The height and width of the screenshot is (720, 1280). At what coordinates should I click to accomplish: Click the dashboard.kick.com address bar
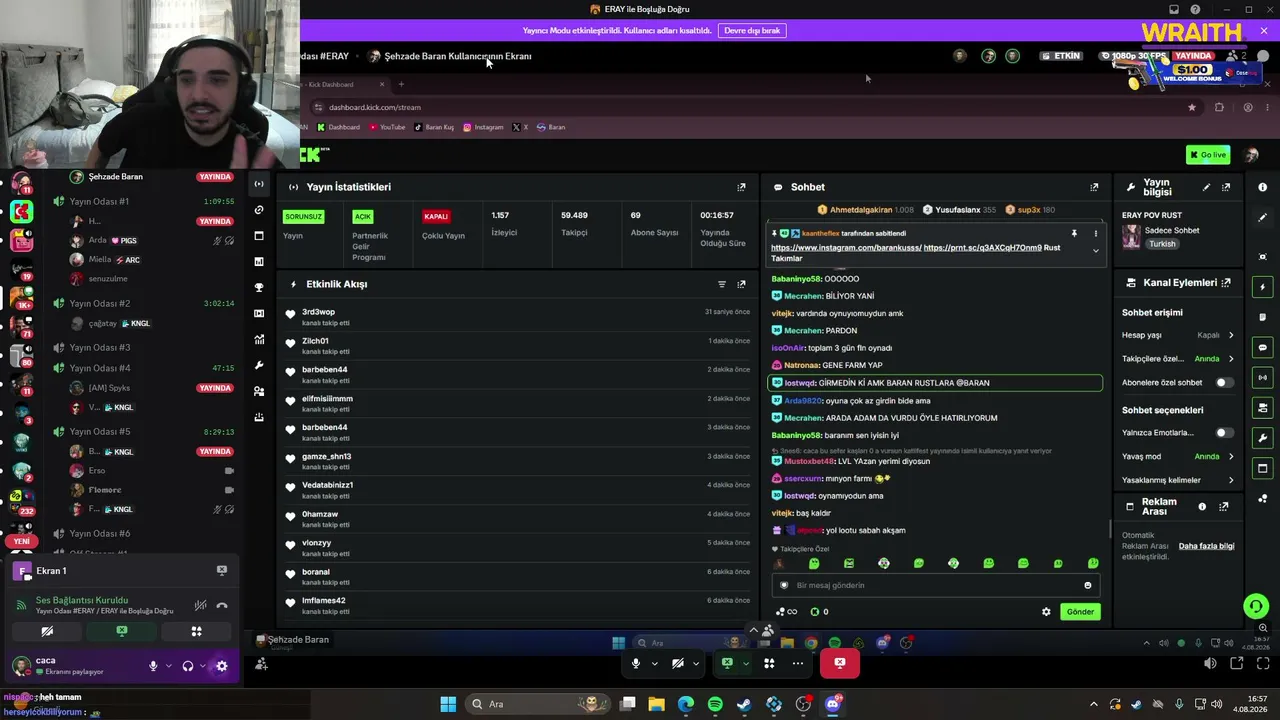tap(750, 107)
